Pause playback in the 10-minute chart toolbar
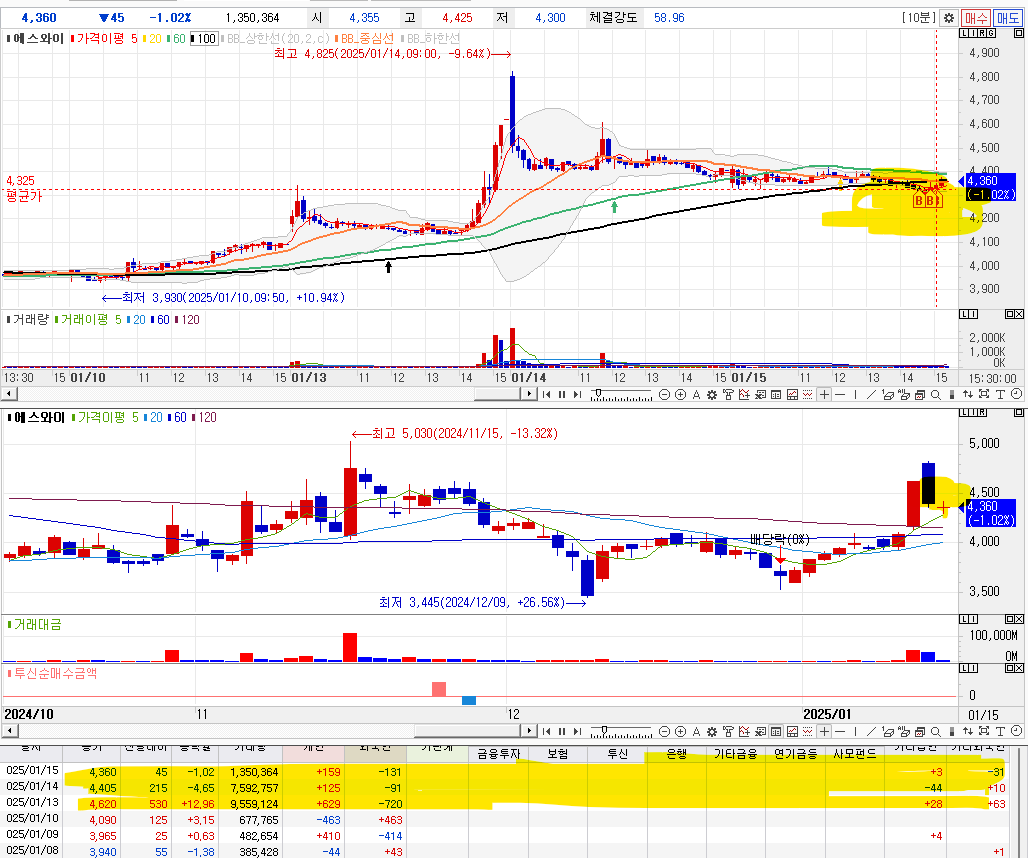 (x=562, y=394)
